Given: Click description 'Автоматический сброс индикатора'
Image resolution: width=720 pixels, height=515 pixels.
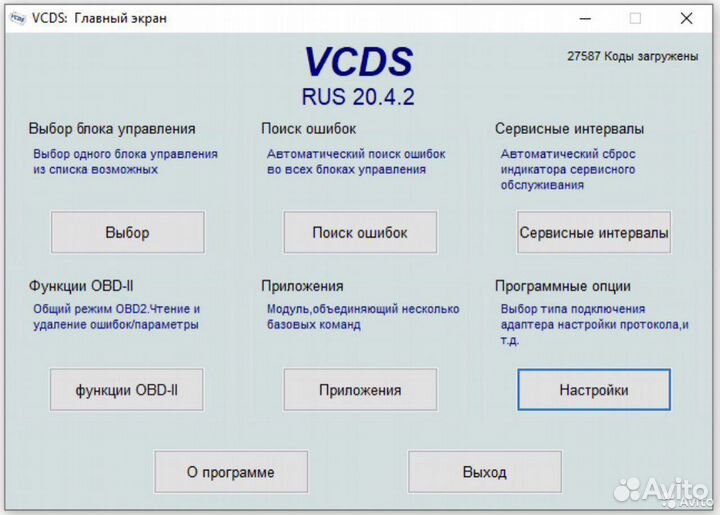Looking at the screenshot, I should point(568,169).
